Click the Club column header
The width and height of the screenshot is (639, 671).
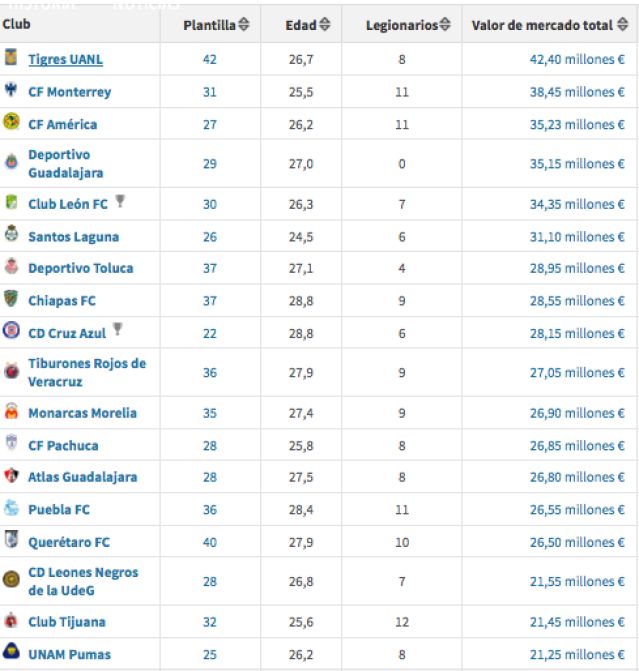tap(16, 23)
